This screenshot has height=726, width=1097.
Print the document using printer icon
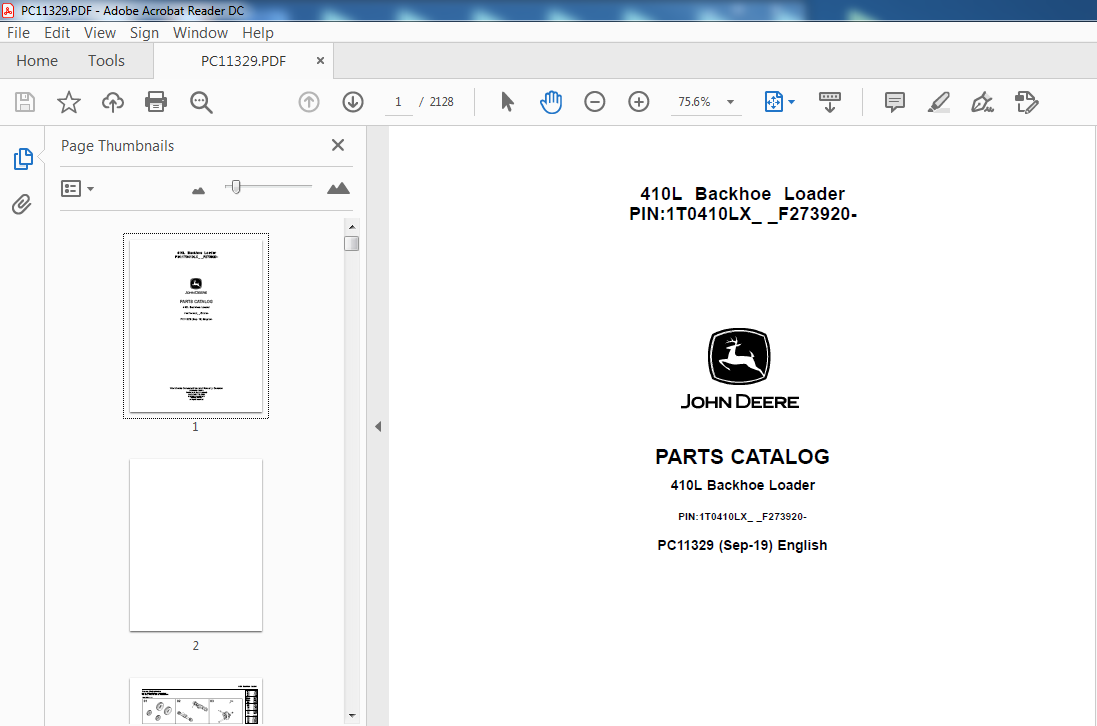coord(156,102)
